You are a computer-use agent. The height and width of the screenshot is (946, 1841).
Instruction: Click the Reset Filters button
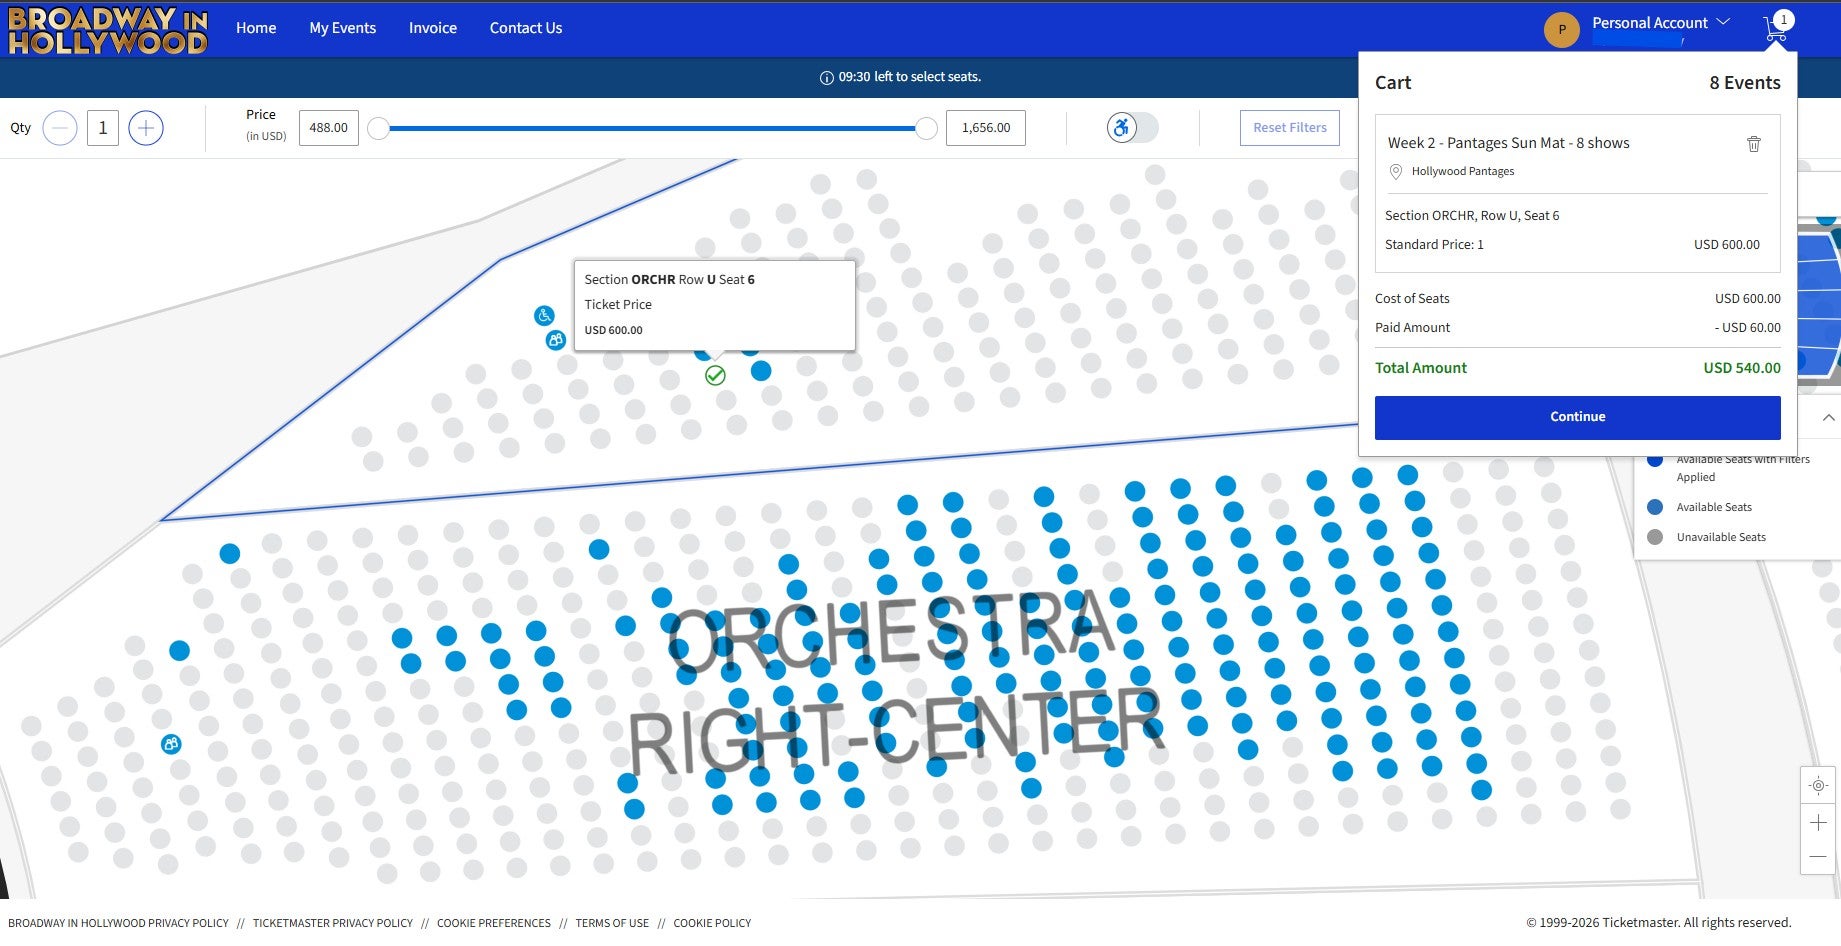click(1290, 128)
